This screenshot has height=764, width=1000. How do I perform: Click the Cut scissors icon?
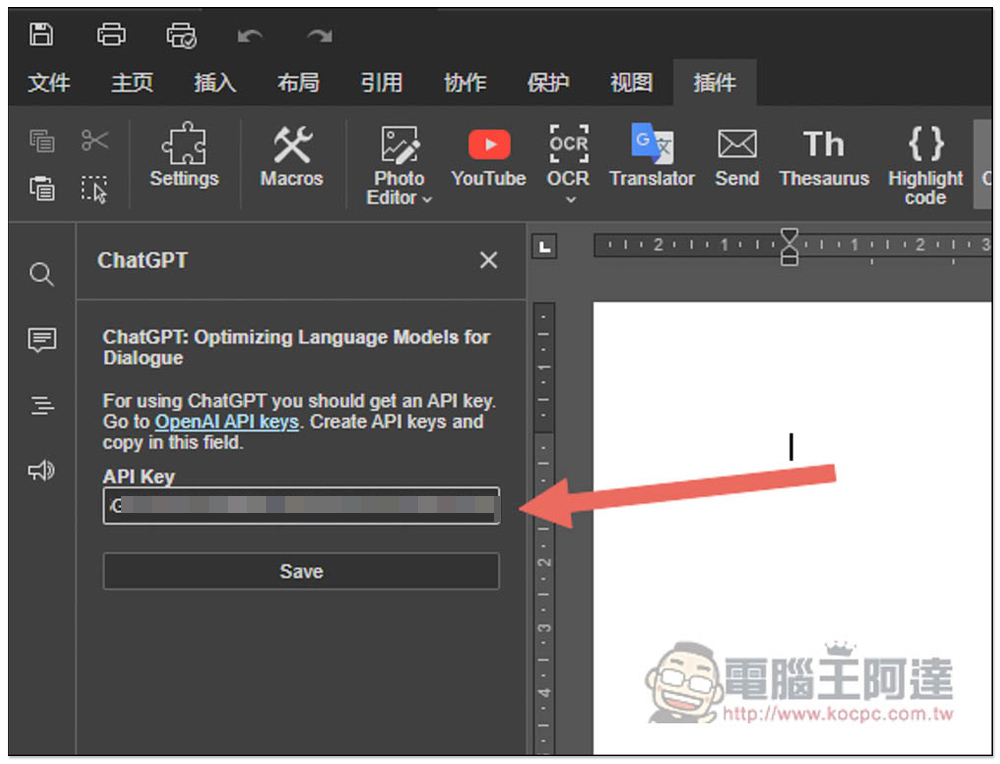pyautogui.click(x=95, y=140)
